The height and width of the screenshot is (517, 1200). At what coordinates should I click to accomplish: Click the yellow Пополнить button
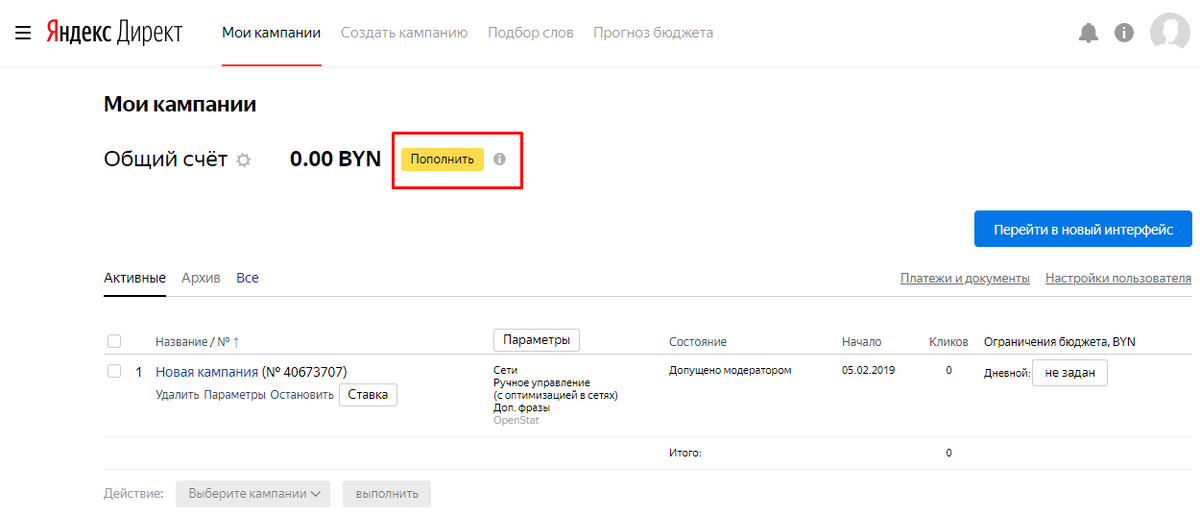tap(442, 159)
